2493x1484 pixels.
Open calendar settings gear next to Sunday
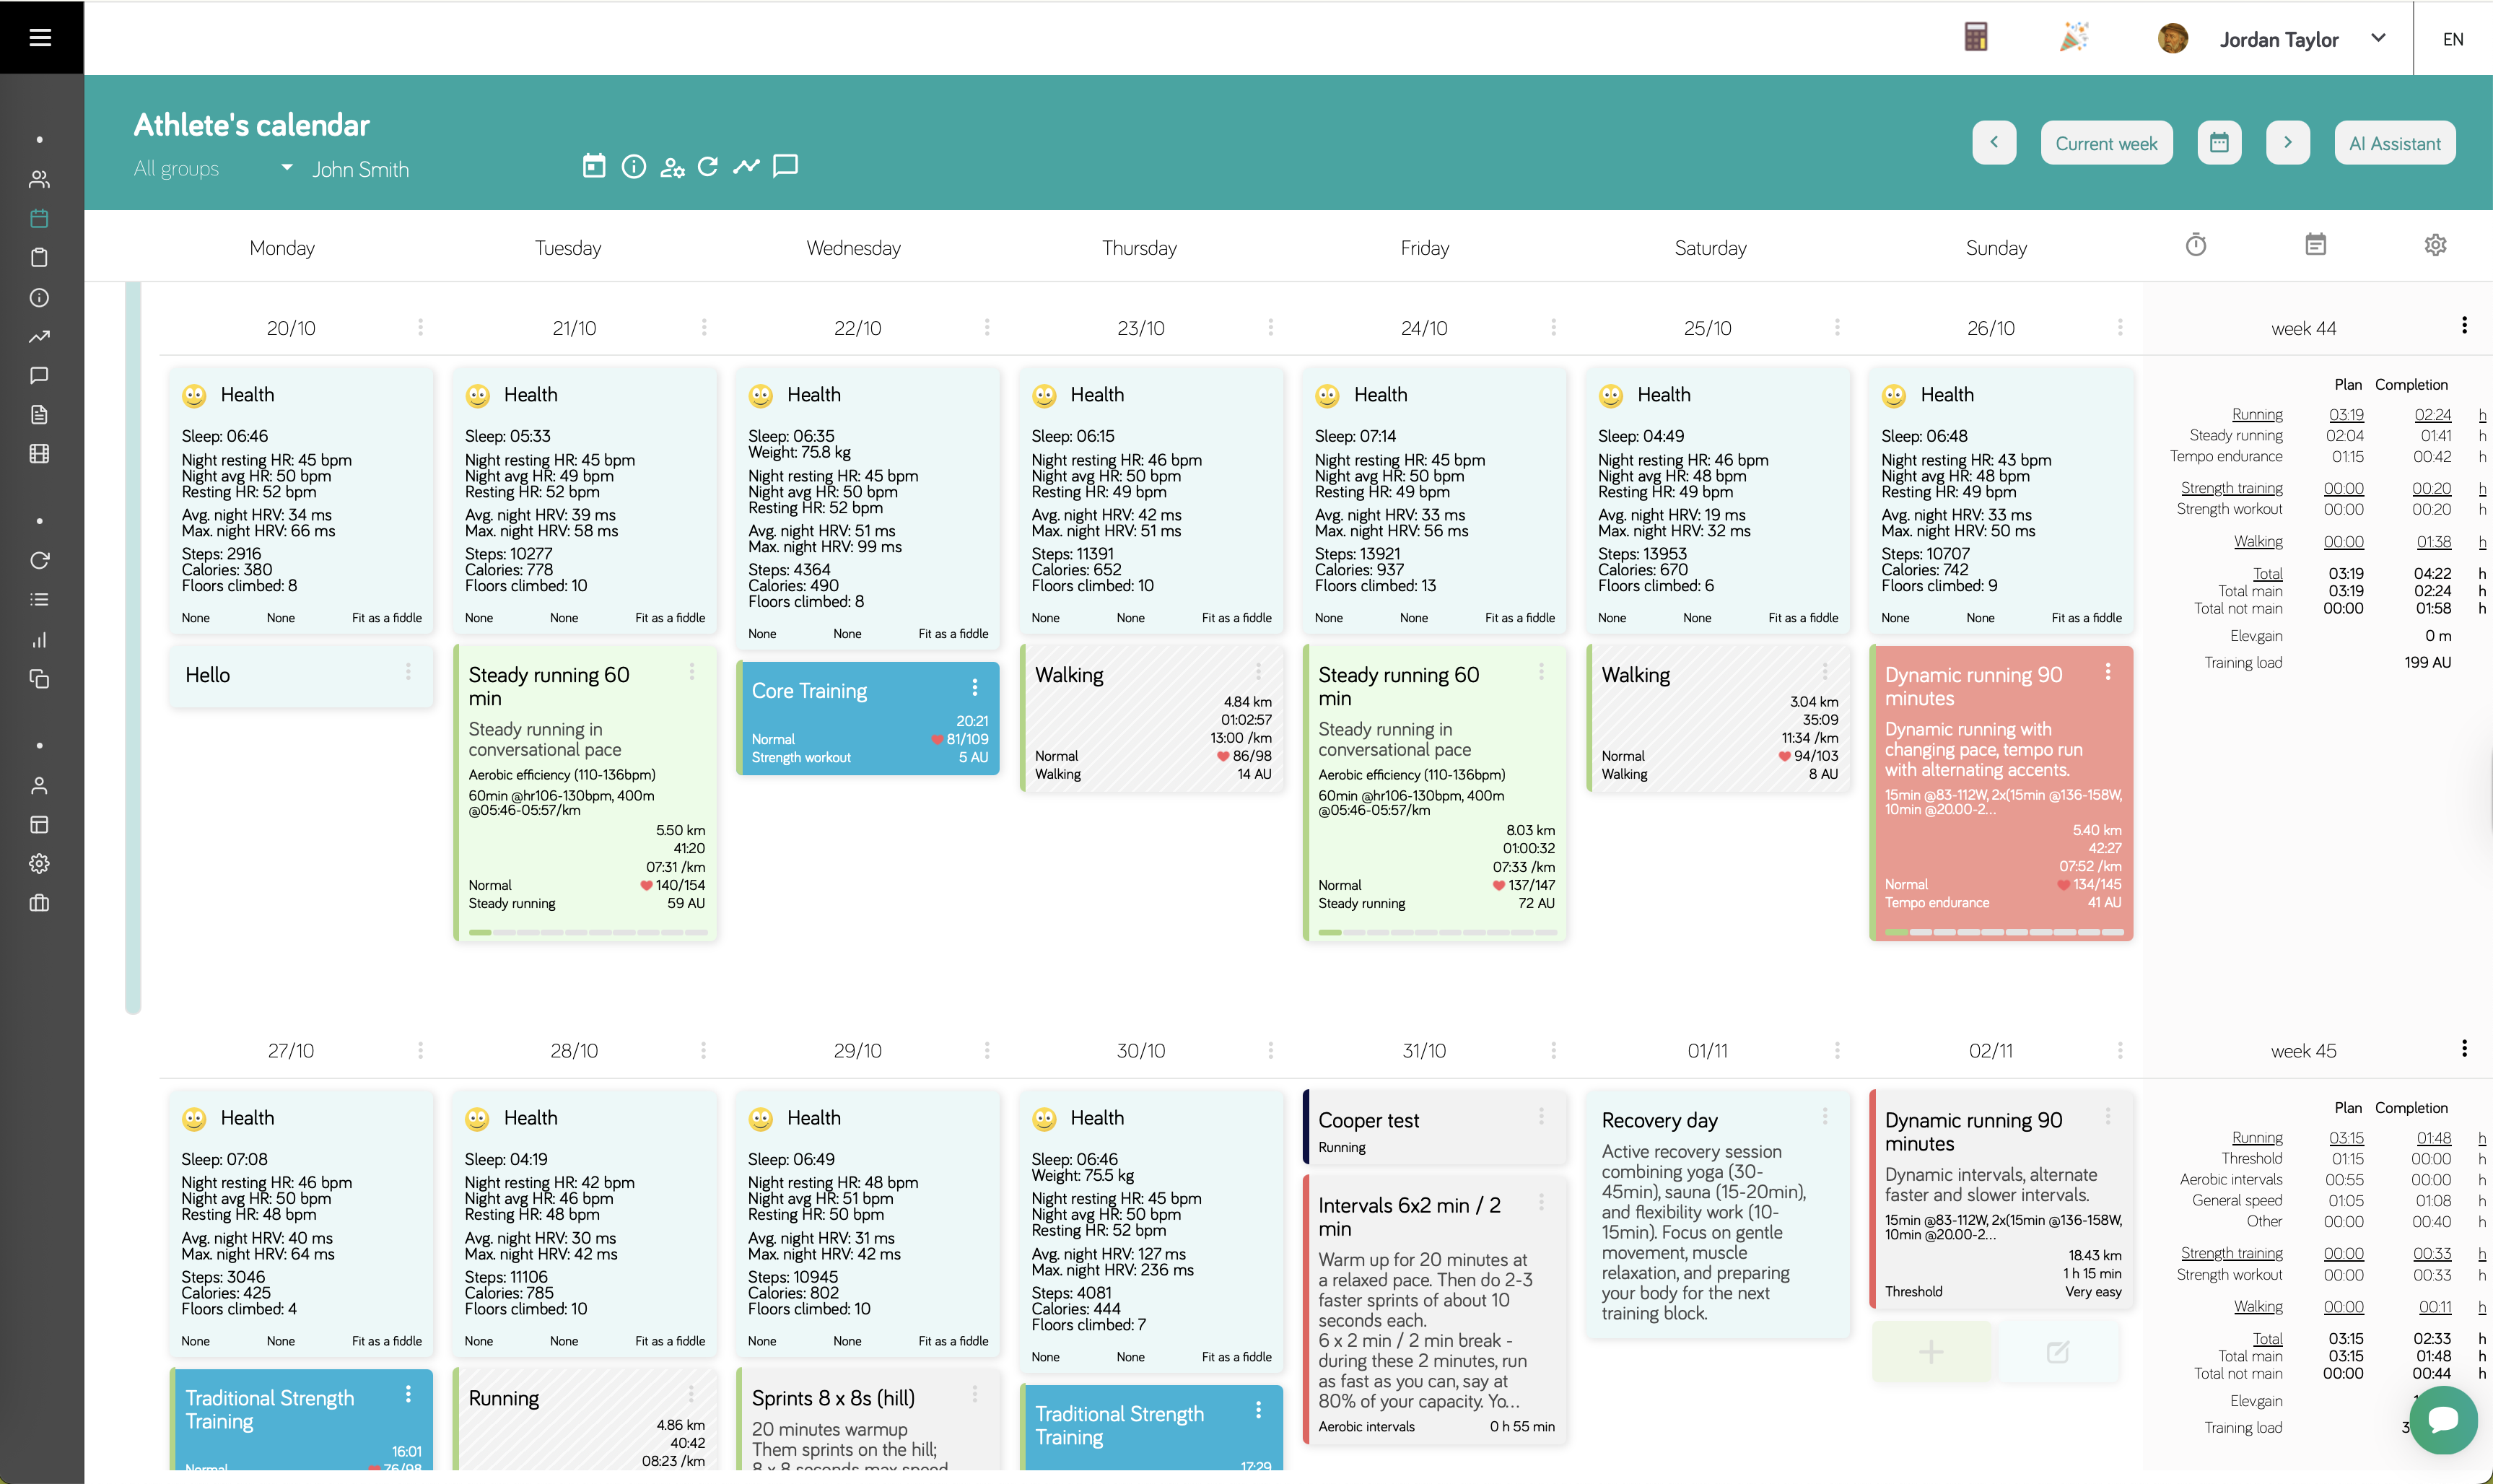pos(2435,245)
